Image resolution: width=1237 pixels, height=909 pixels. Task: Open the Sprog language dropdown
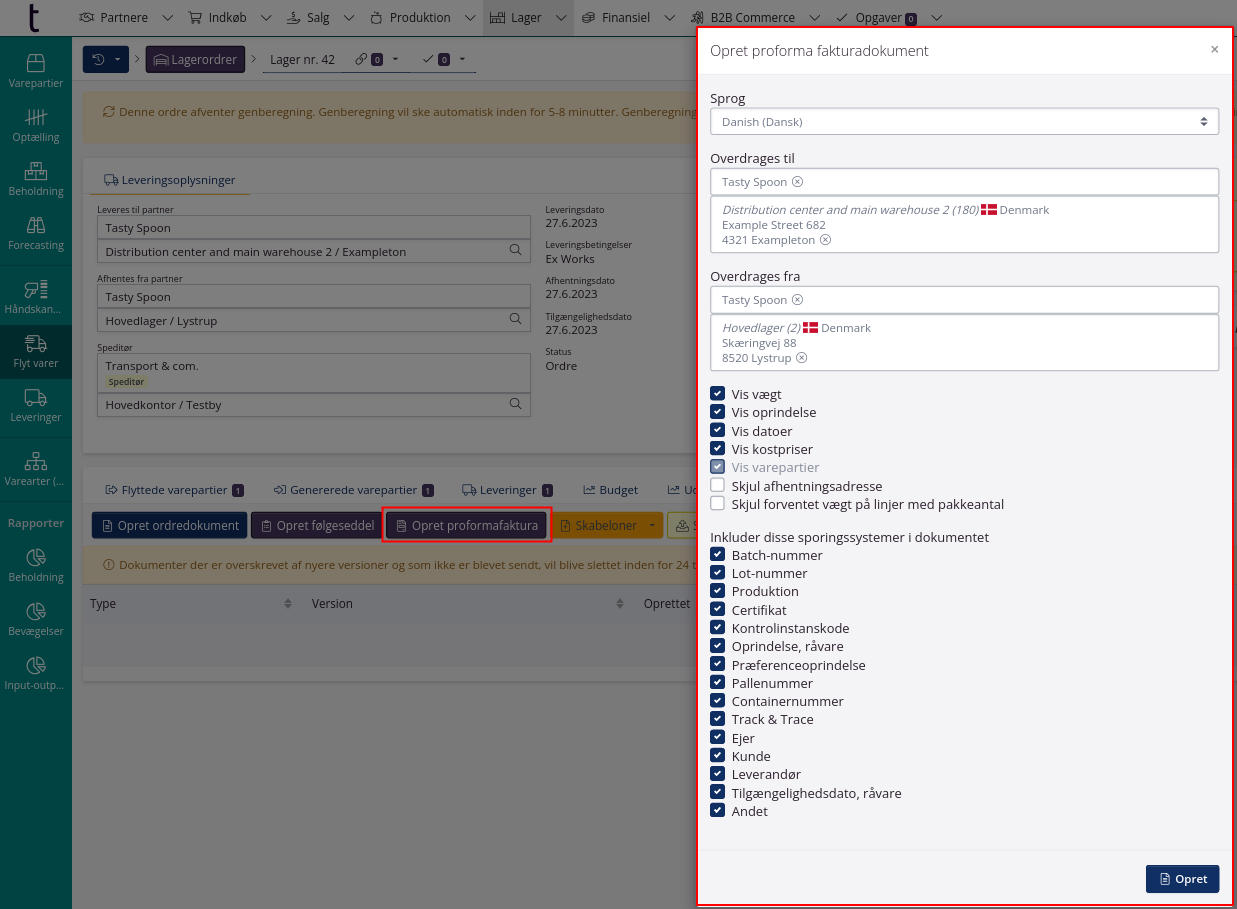963,122
